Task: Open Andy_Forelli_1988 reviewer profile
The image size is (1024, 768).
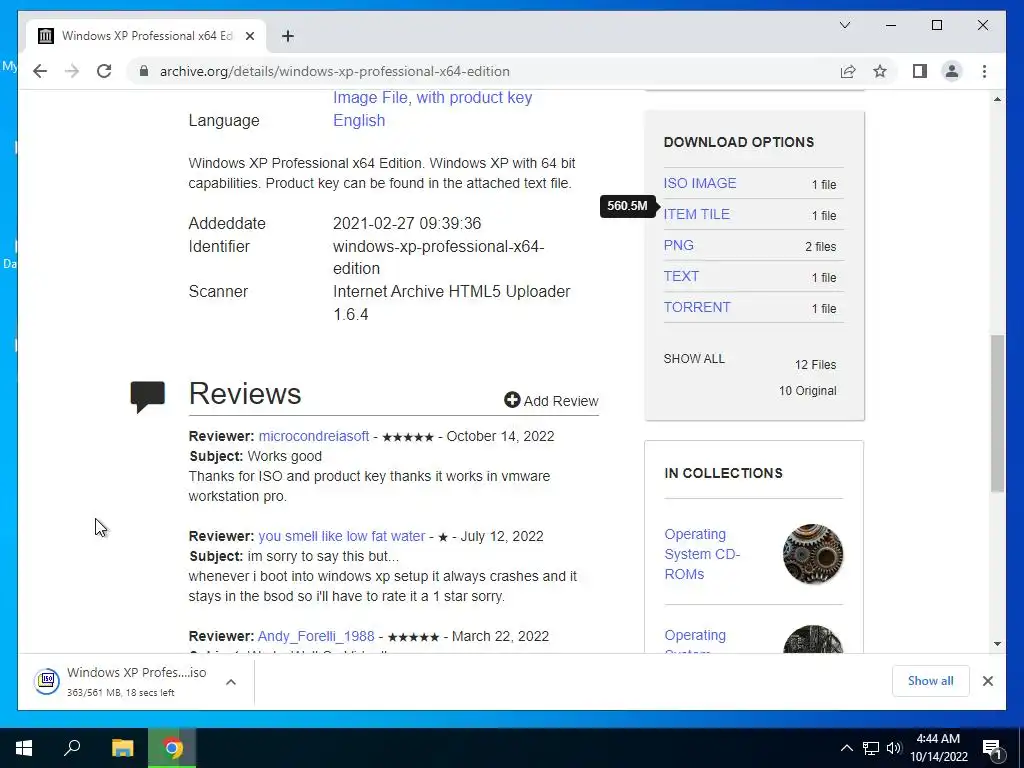Action: point(316,636)
